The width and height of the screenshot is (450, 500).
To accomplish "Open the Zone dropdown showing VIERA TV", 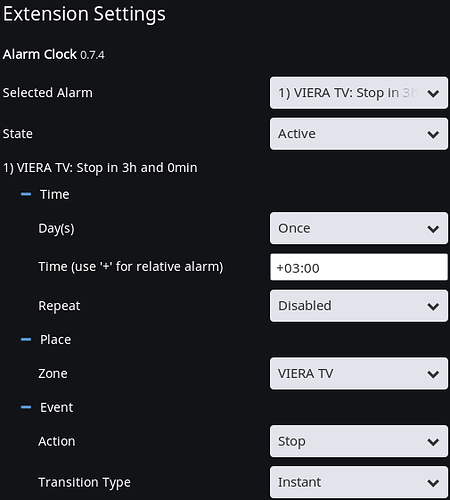I will pos(359,374).
